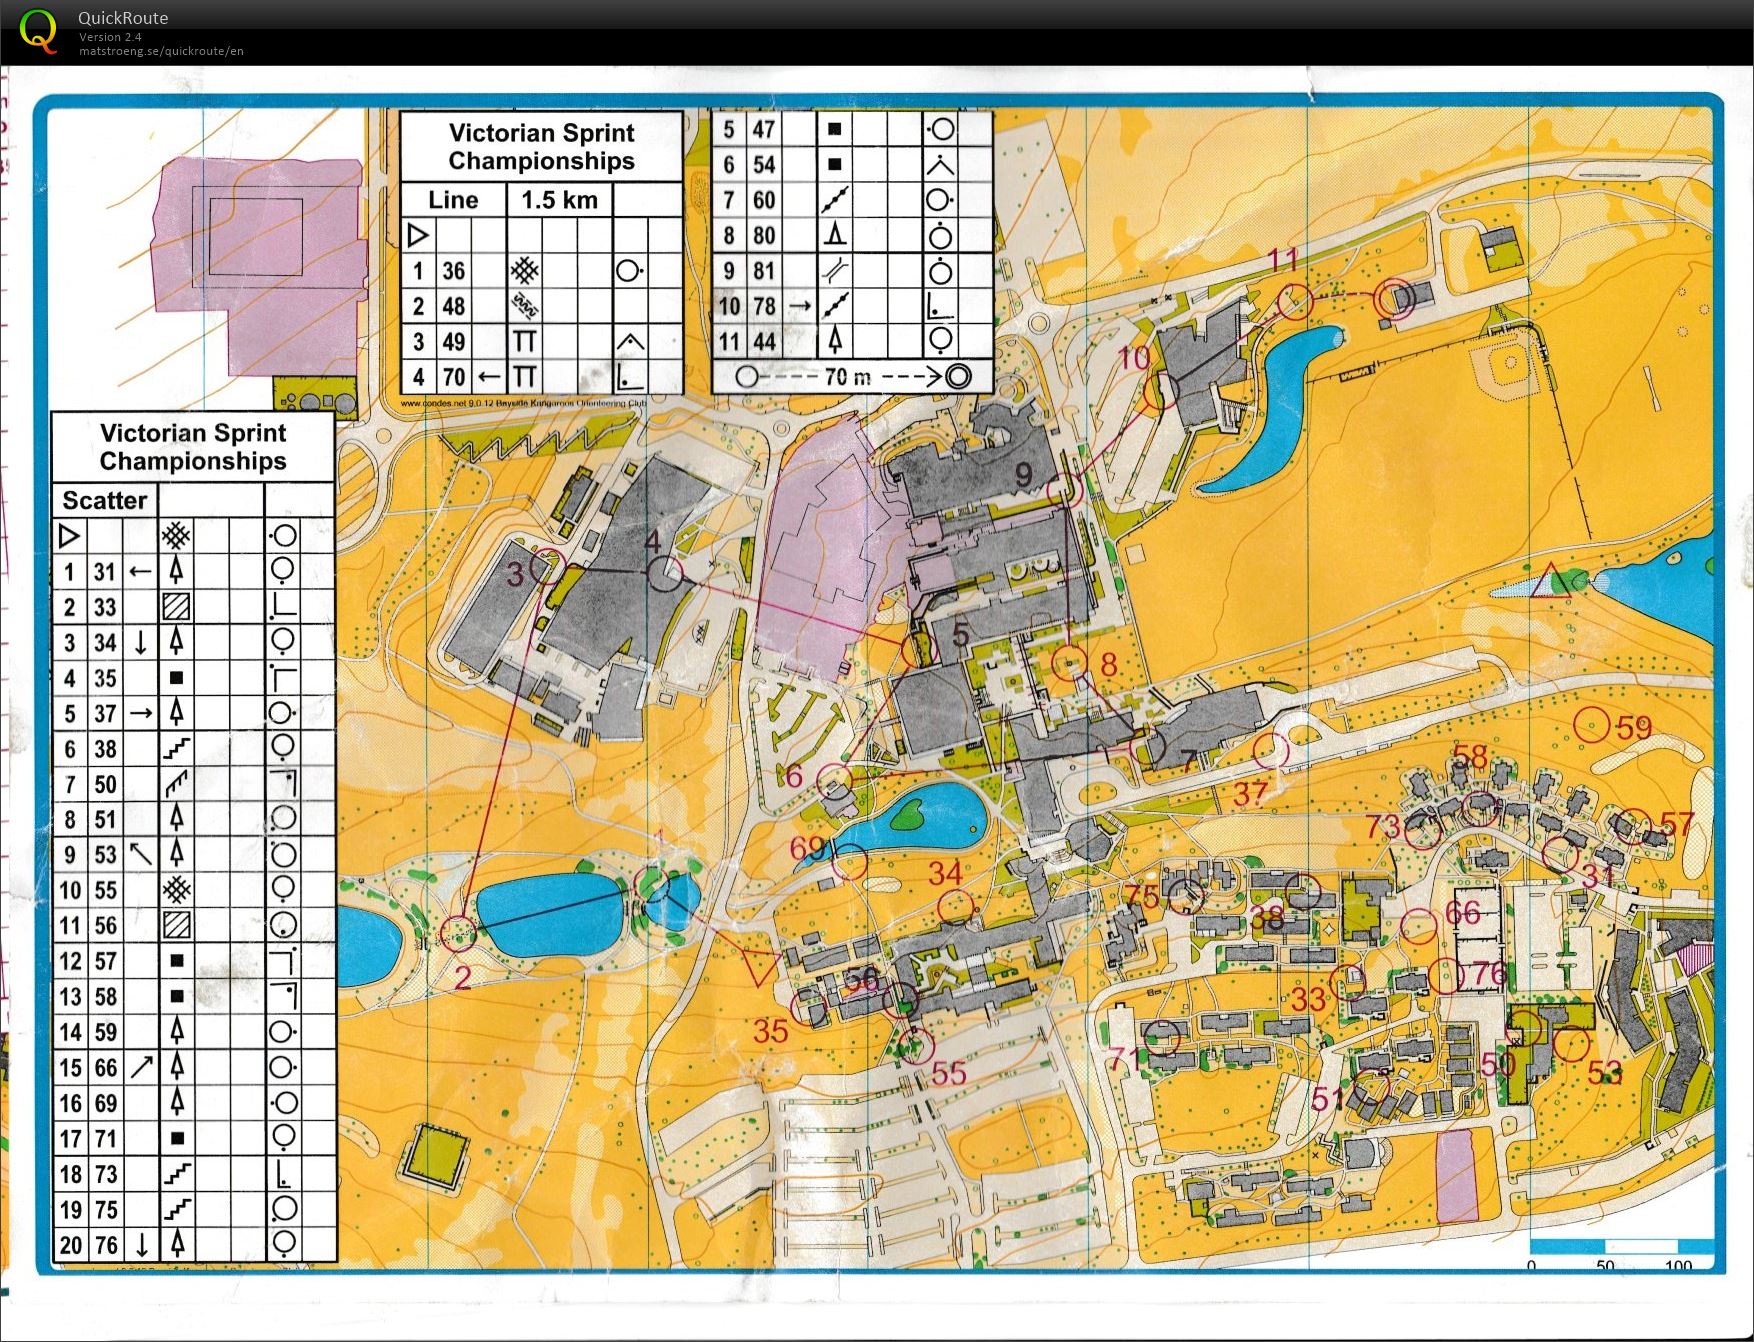1754x1342 pixels.
Task: Click control circle 4 on the grey building
Action: 665,574
